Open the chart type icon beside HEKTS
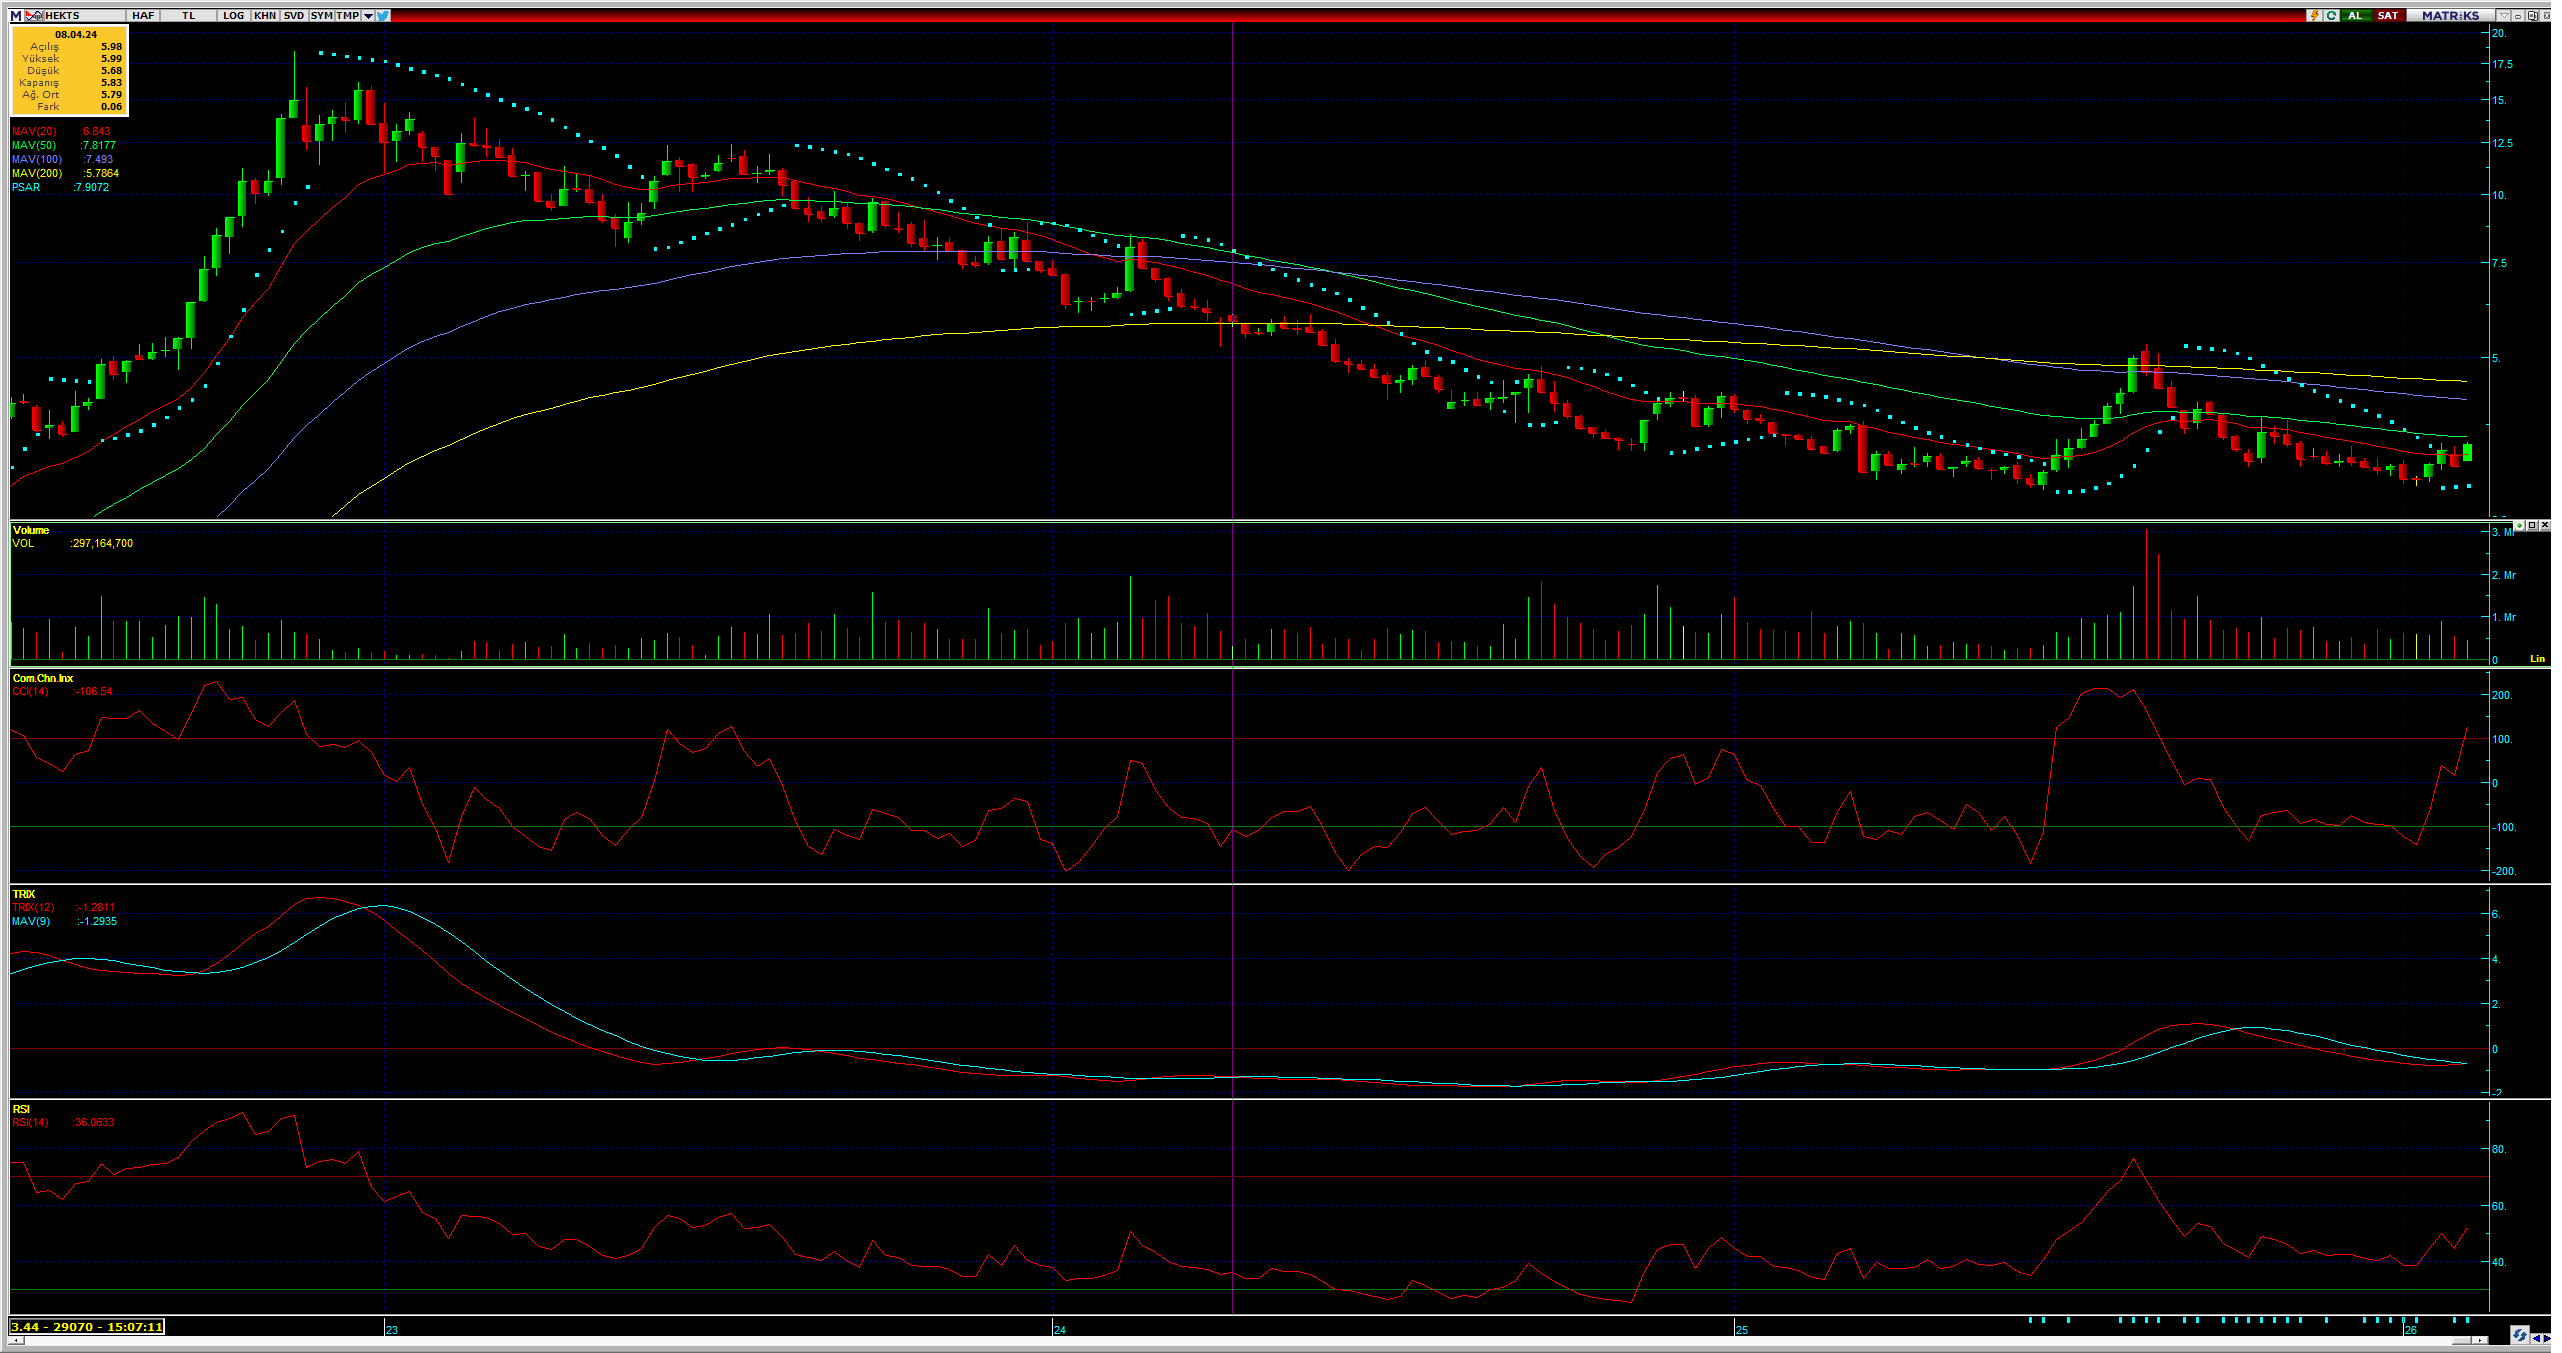 point(35,15)
